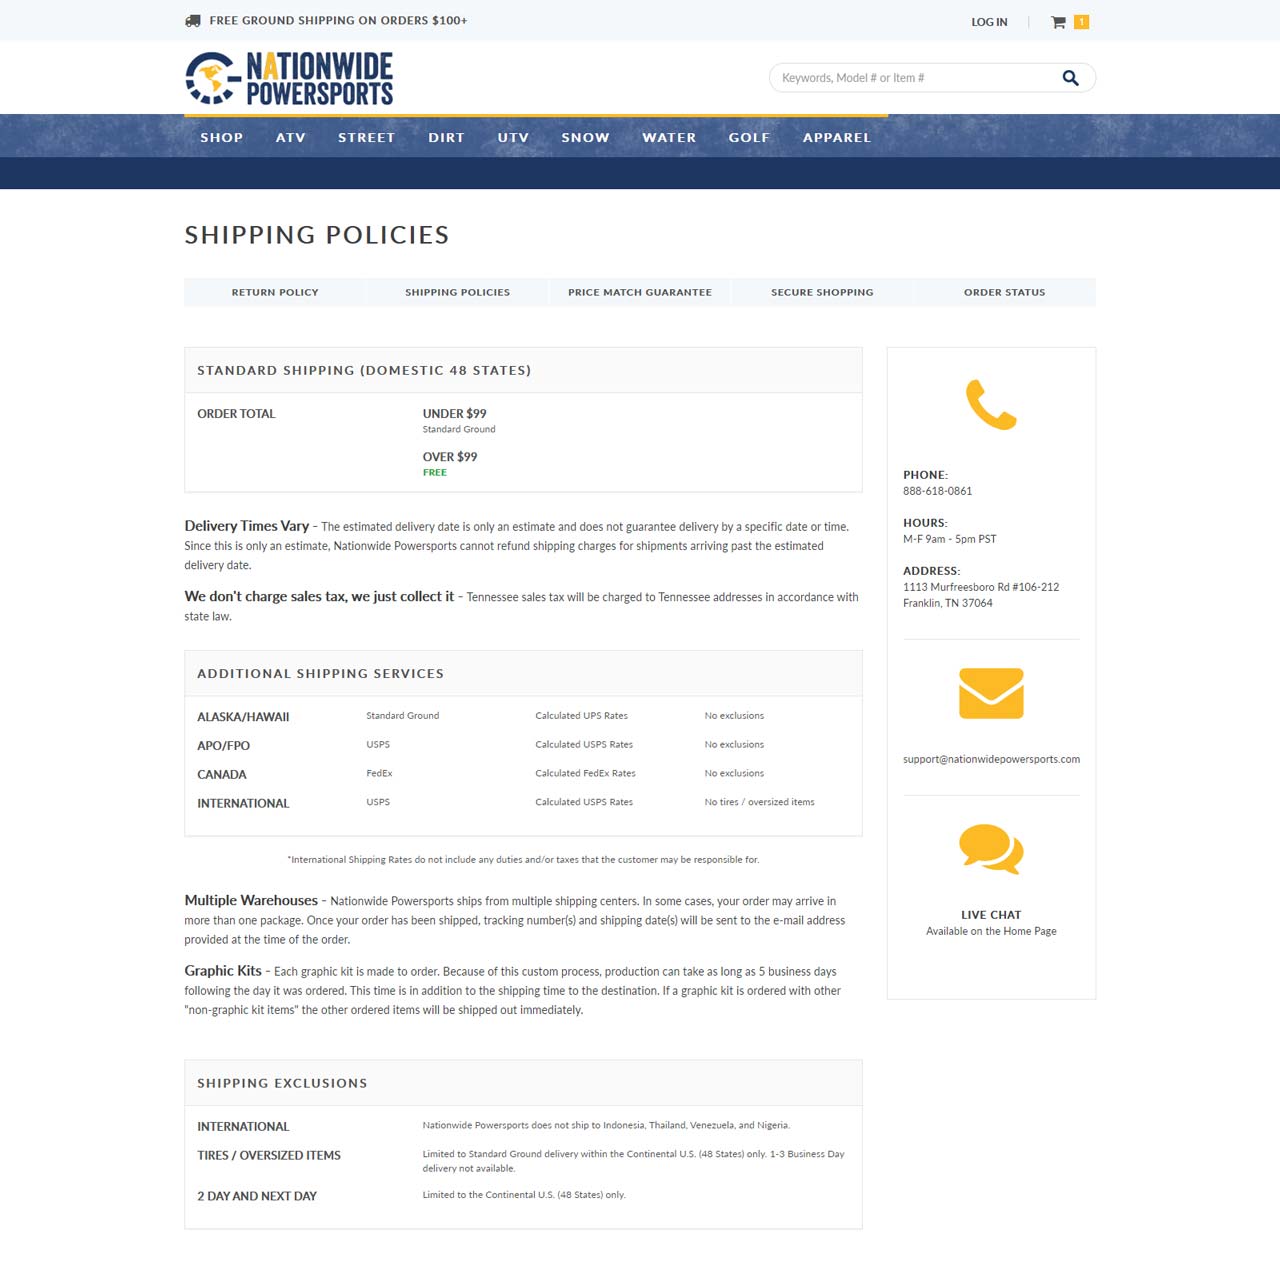Click the Nationwide Powersports logo
The height and width of the screenshot is (1280, 1280).
(x=289, y=78)
